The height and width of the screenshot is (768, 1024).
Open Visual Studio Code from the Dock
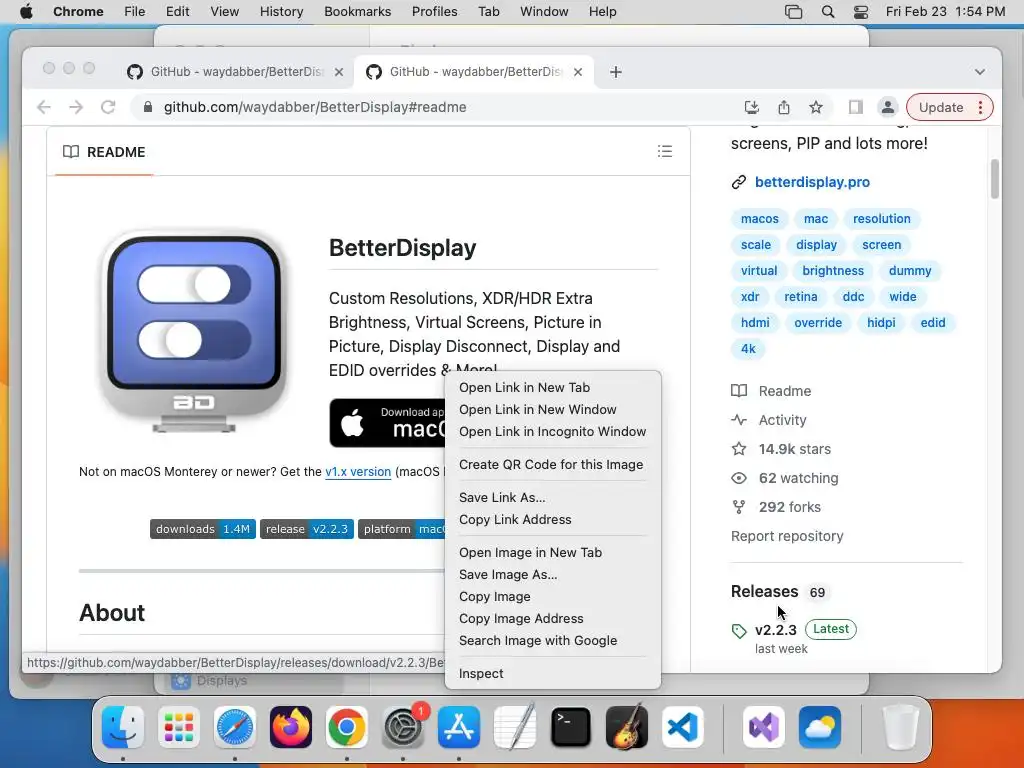tap(683, 727)
